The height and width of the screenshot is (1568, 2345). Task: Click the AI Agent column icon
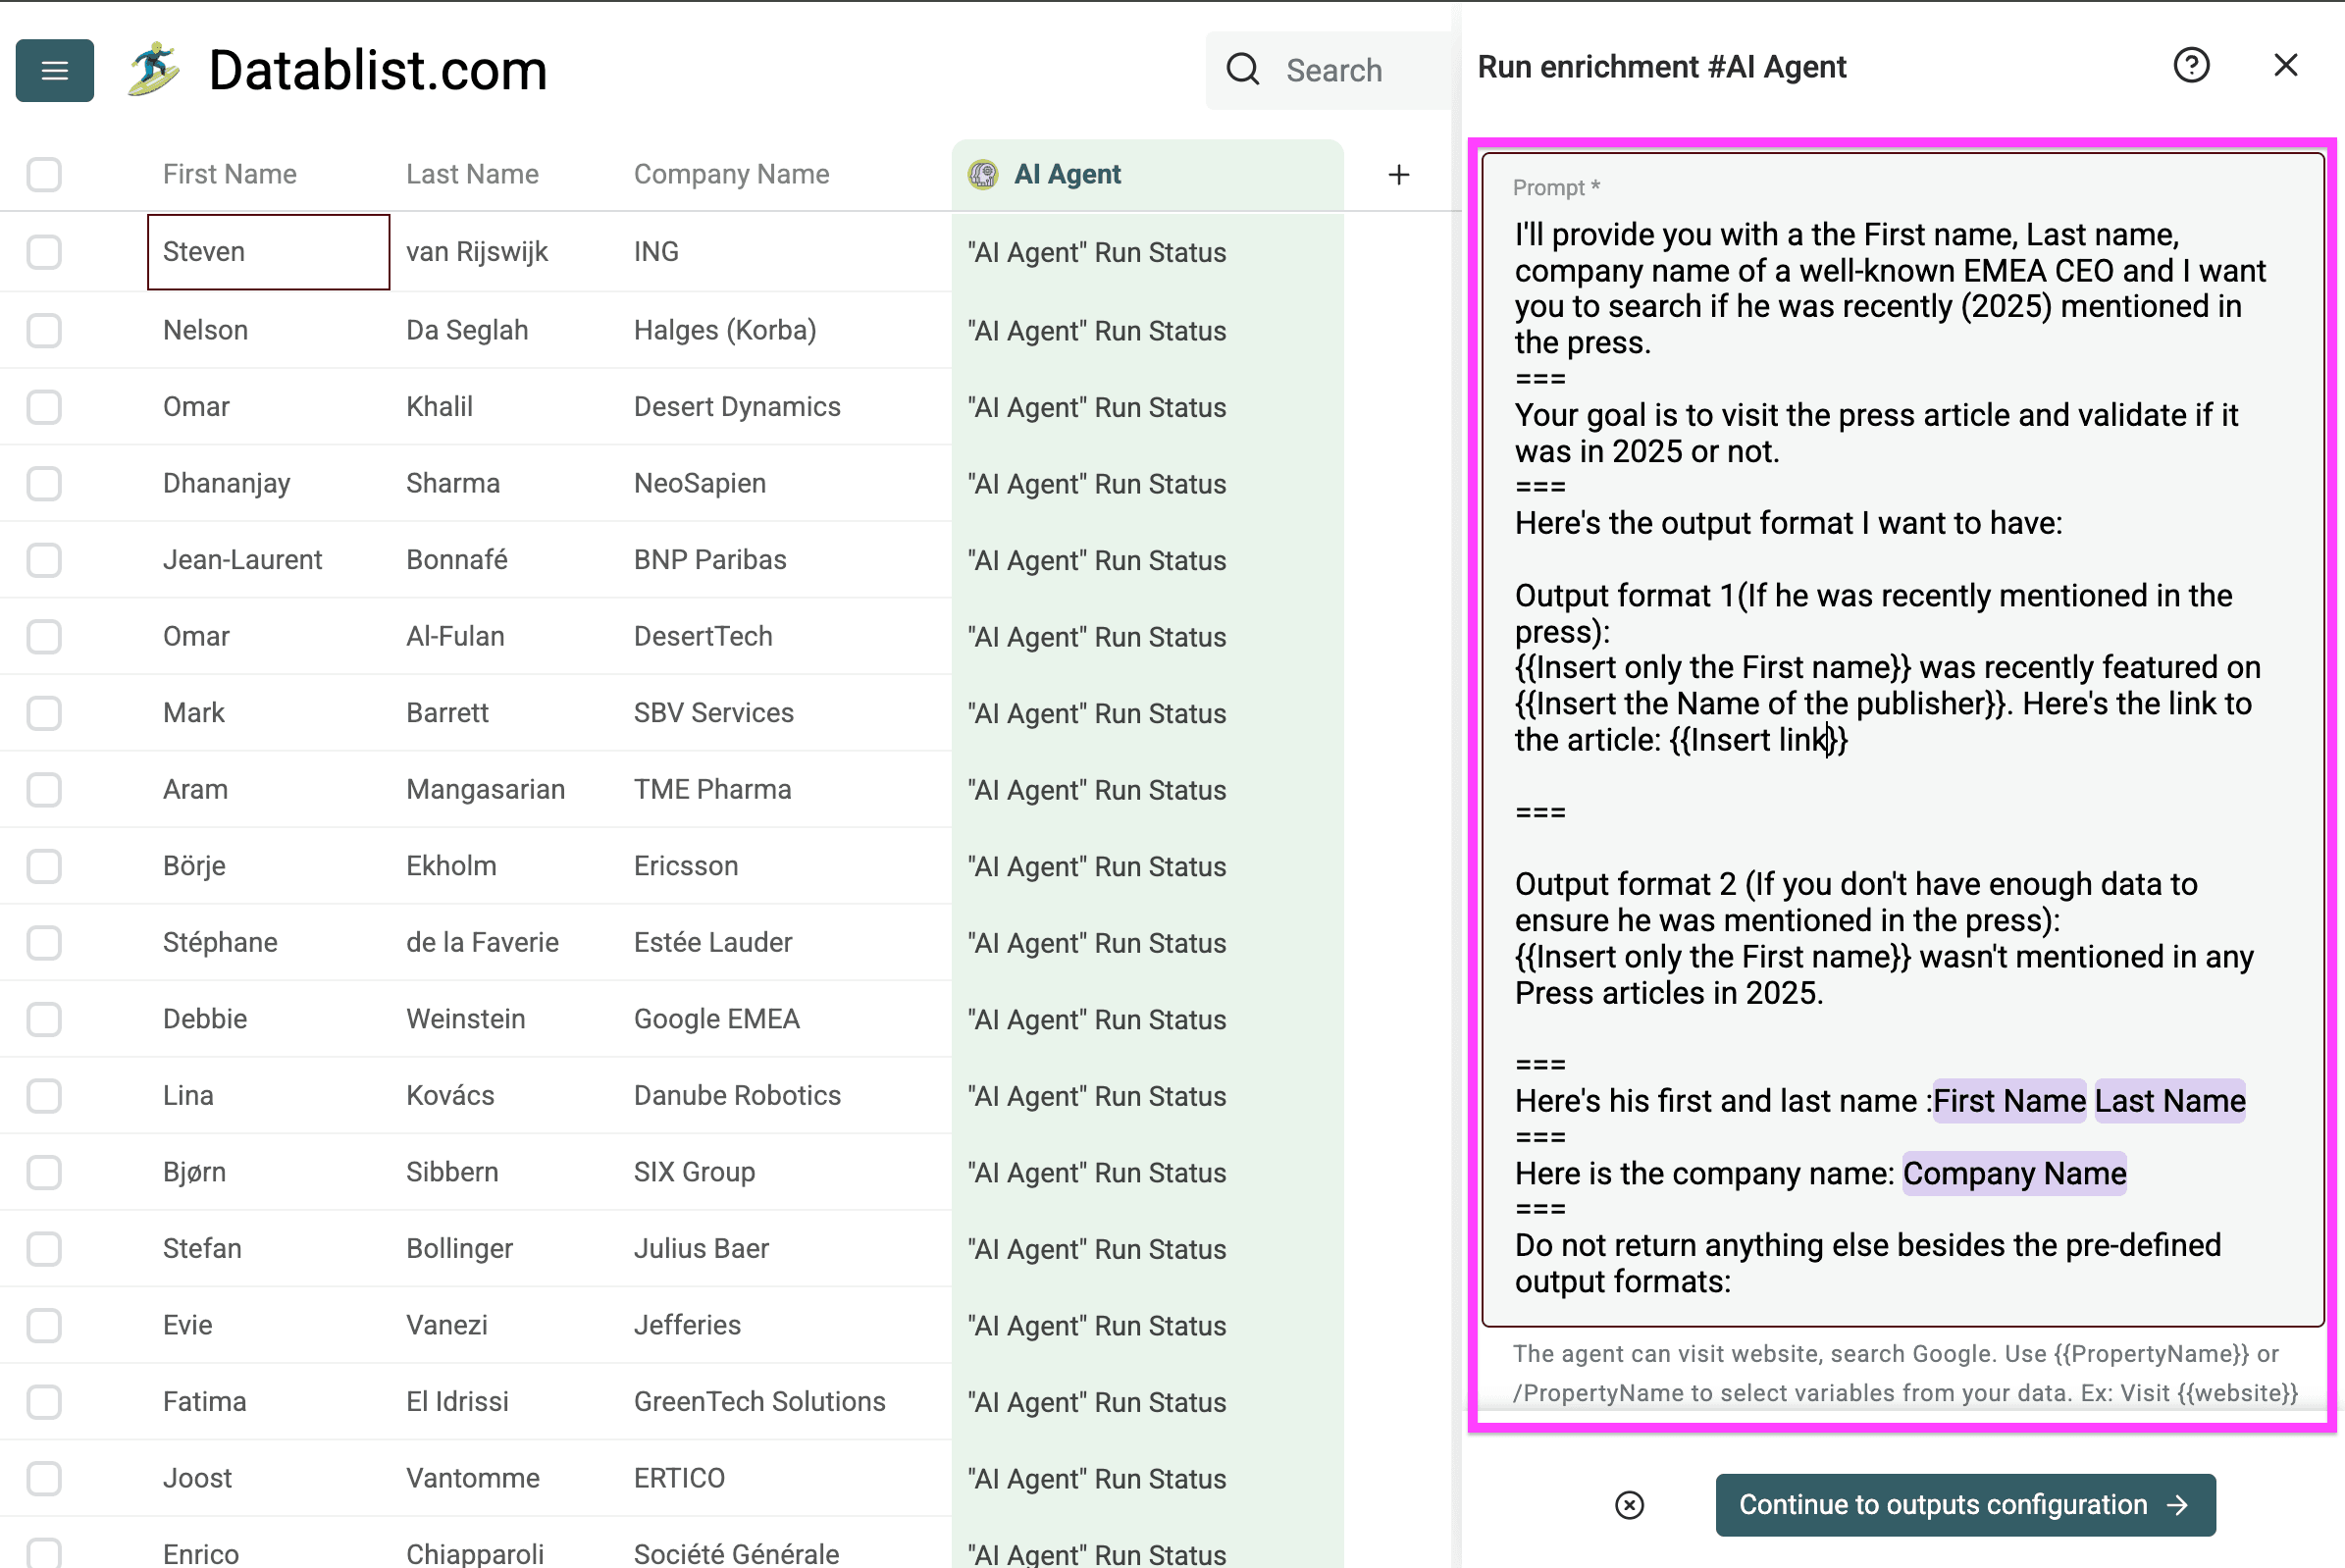pyautogui.click(x=983, y=174)
